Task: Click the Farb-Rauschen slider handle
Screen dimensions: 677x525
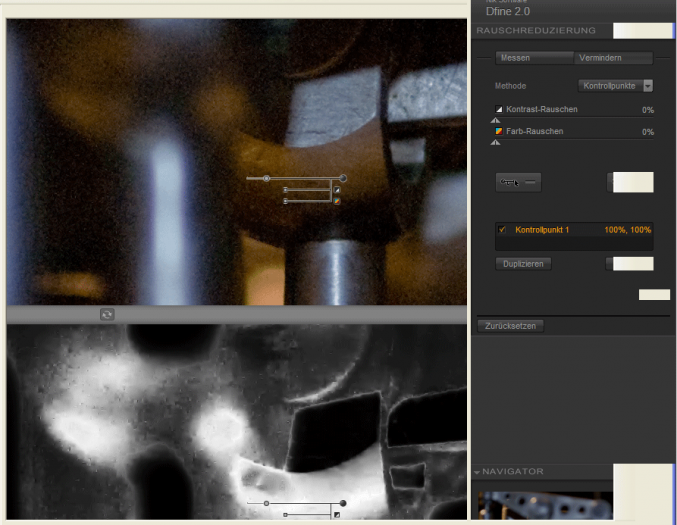Action: click(x=496, y=142)
